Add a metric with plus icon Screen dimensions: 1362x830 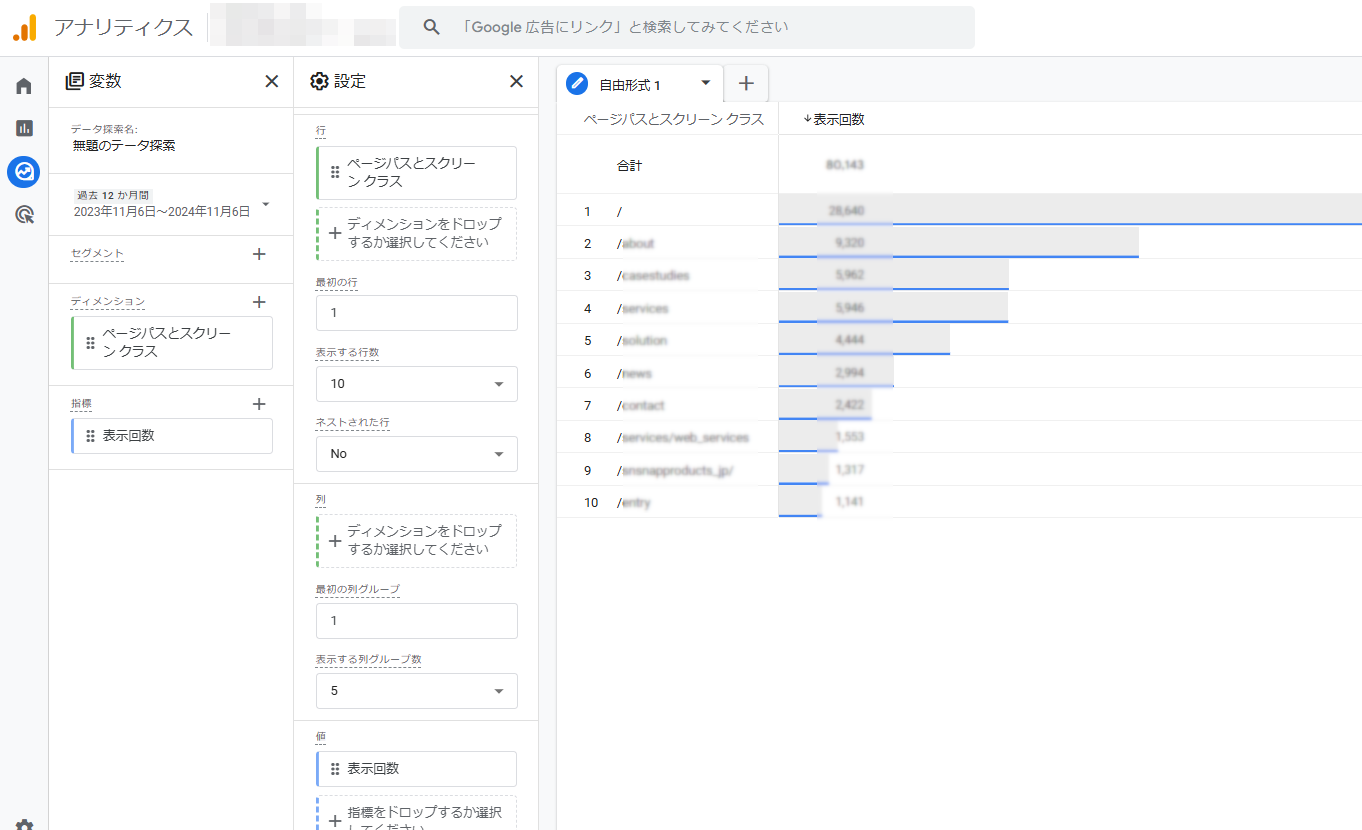point(259,404)
